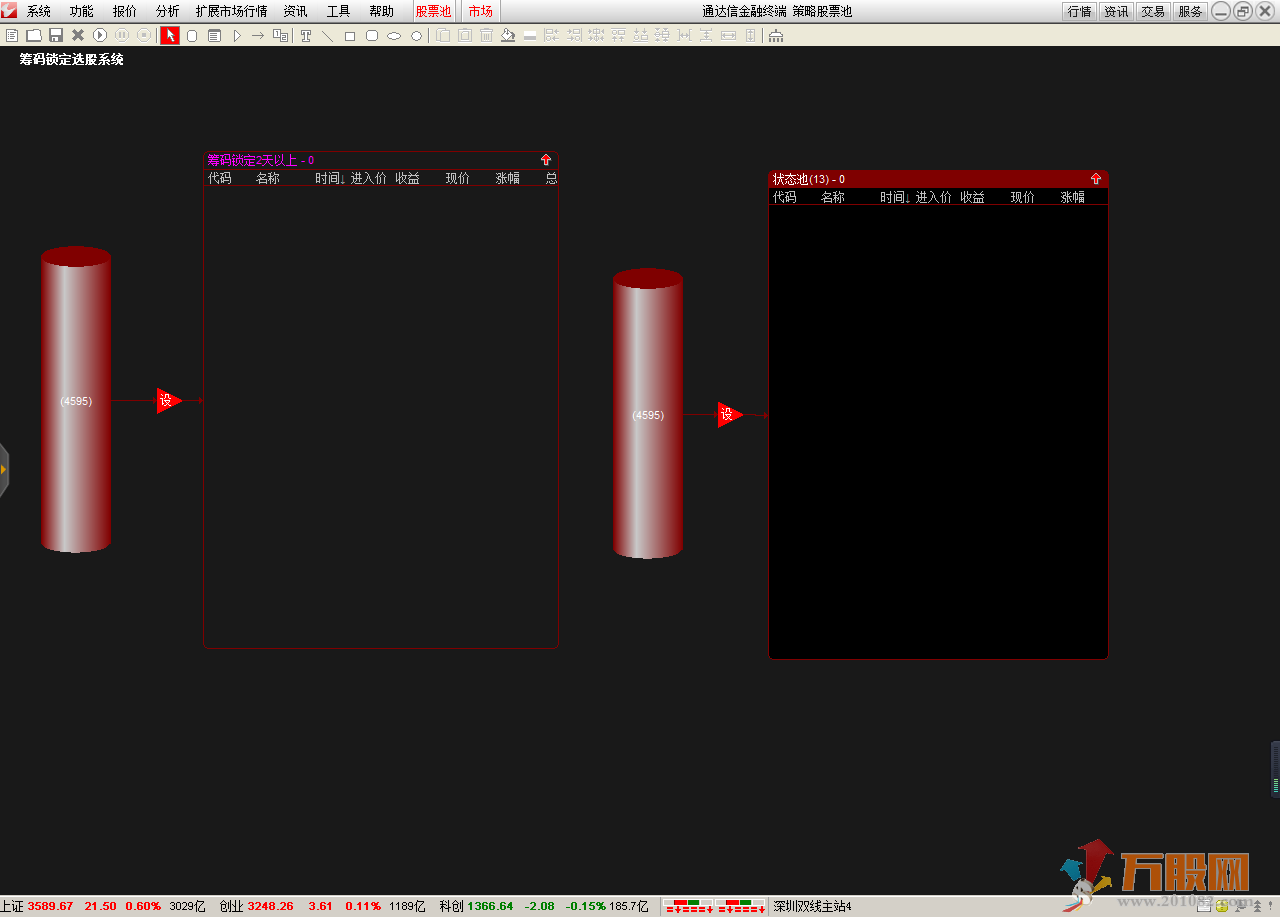Click the grayed paste icon in toolbar
This screenshot has width=1280, height=918.
[464, 35]
